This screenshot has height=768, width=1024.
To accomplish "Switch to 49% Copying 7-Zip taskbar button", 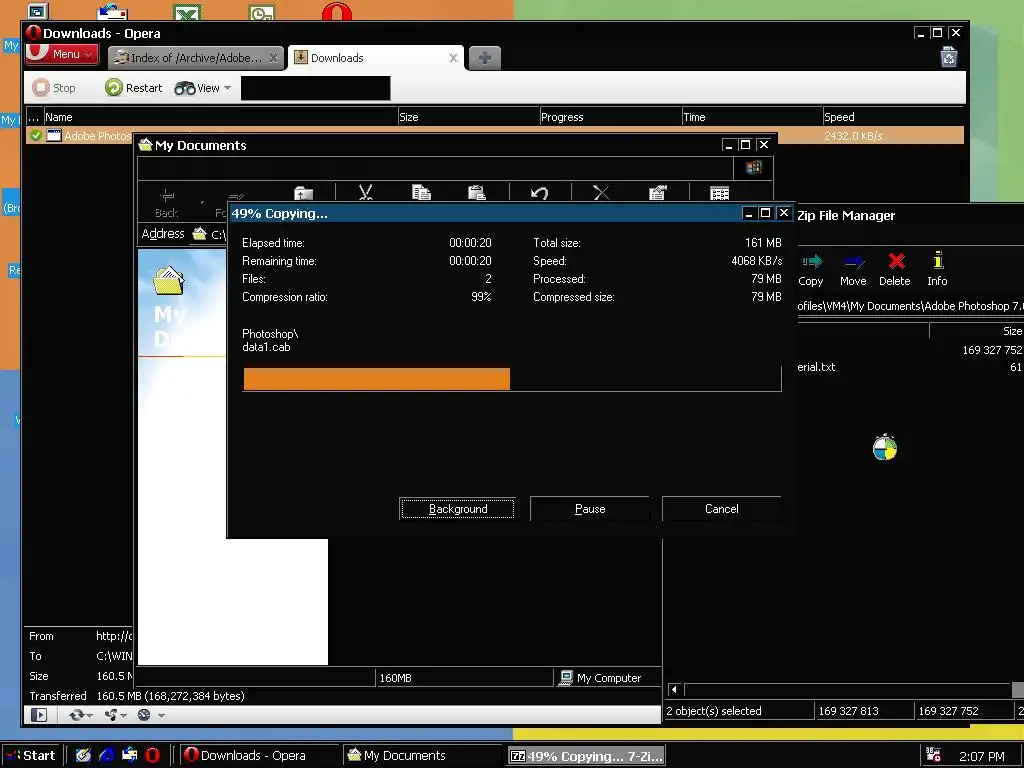I will click(x=586, y=756).
